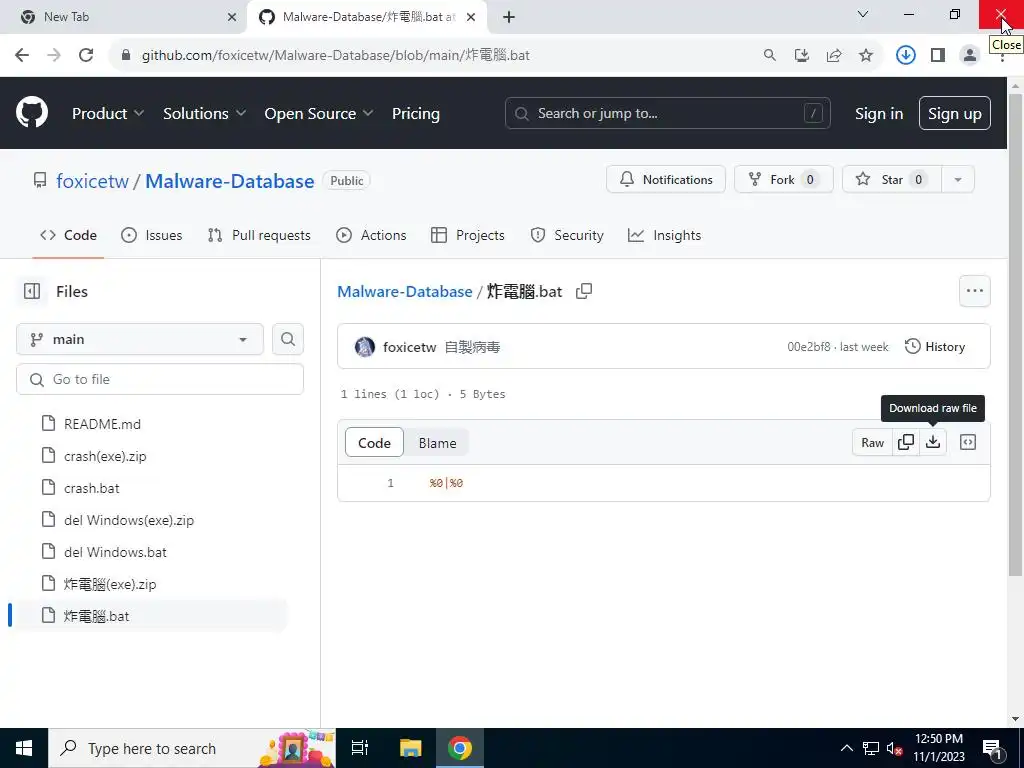This screenshot has width=1024, height=768.
Task: Download the raw file icon
Action: (933, 442)
